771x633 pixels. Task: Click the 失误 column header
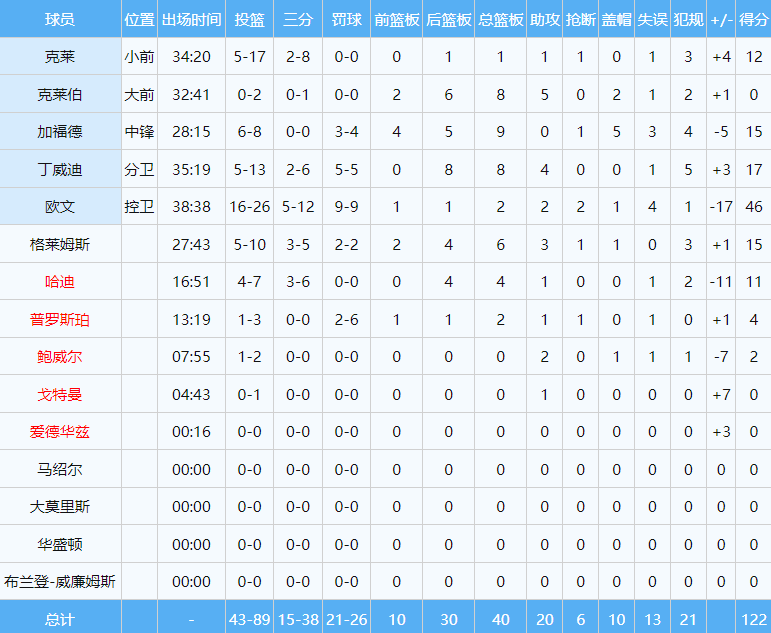(x=652, y=20)
